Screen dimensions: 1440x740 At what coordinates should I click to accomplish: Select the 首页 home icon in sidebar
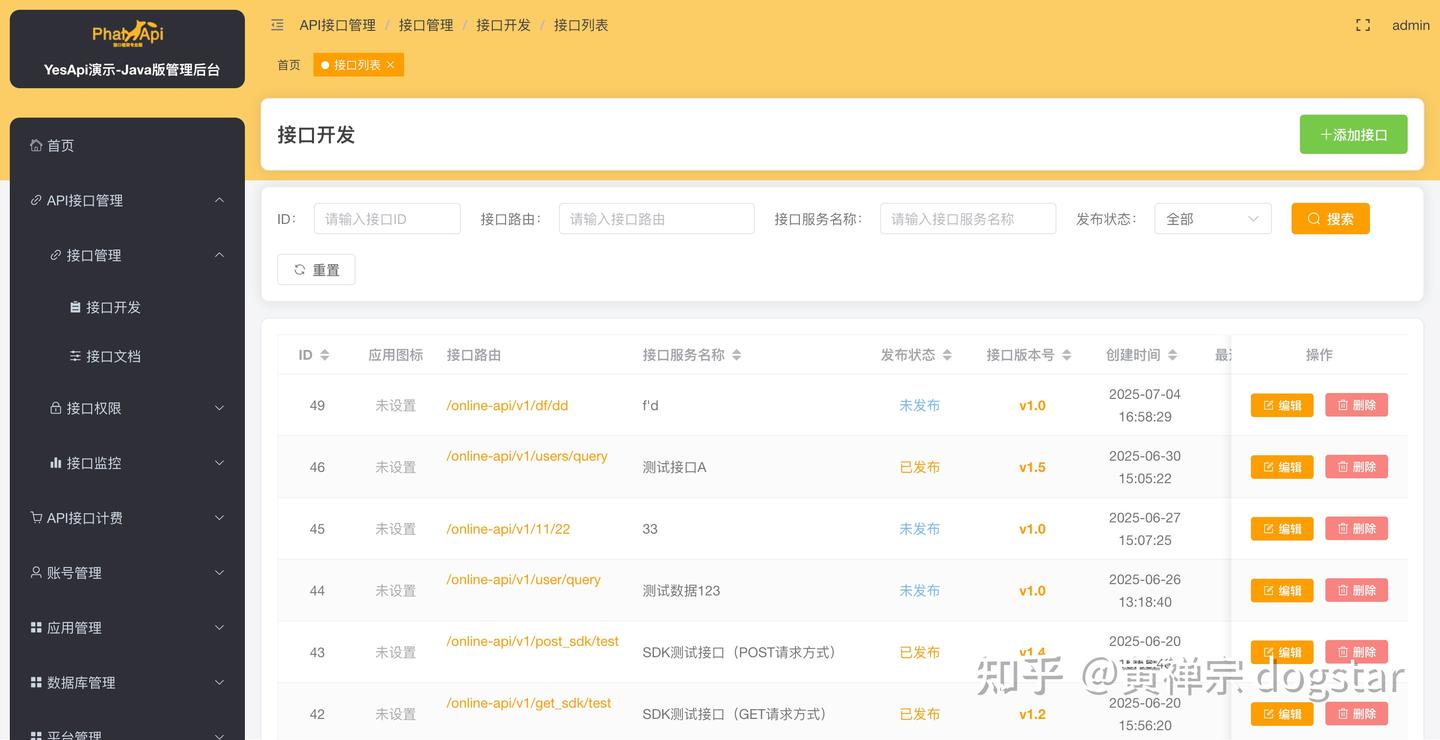tap(38, 145)
